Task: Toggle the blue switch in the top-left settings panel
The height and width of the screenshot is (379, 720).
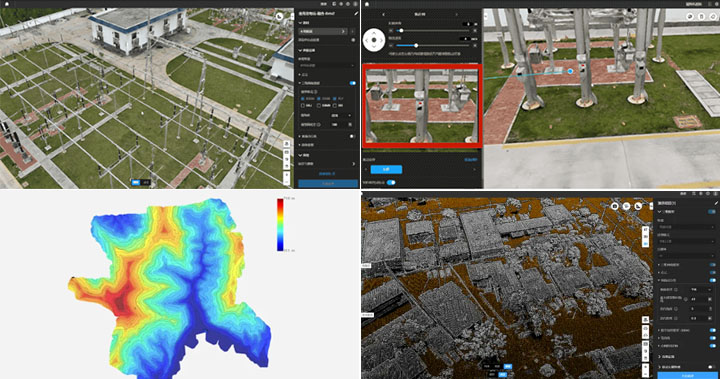Action: (x=352, y=83)
